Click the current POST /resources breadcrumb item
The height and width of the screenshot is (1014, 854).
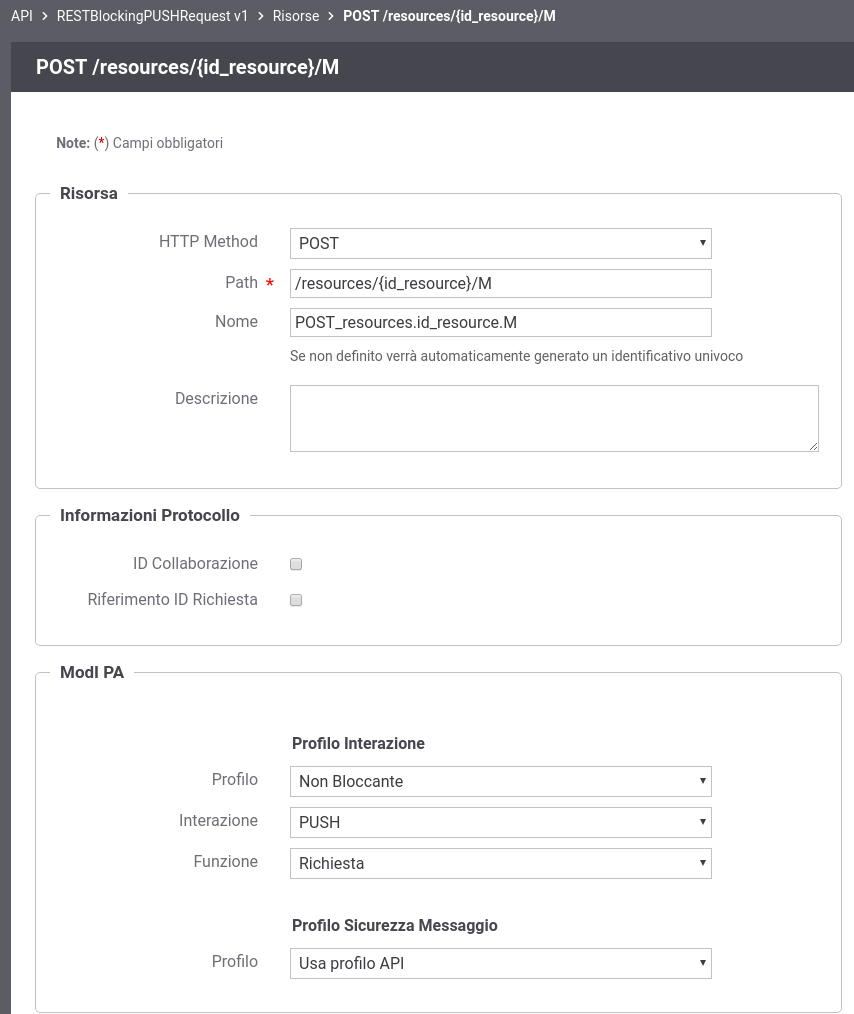(x=449, y=16)
